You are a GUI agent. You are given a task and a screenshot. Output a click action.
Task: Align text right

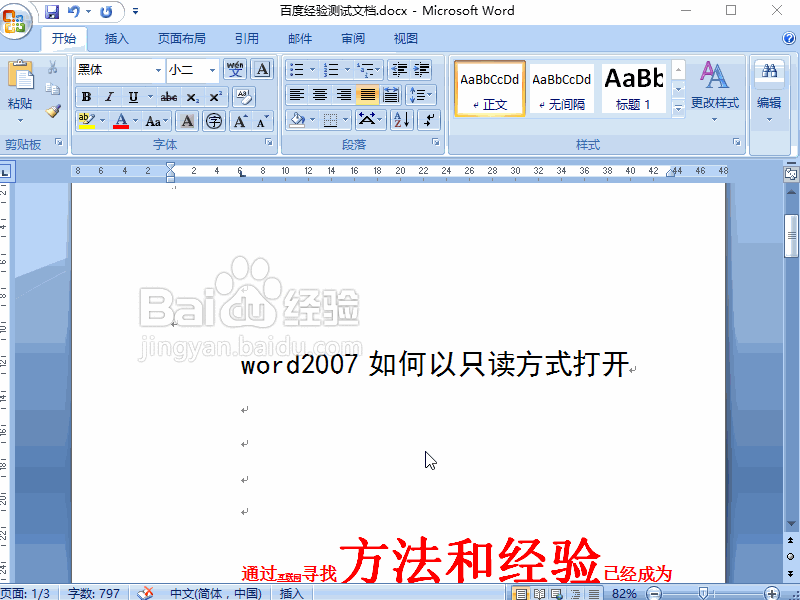pyautogui.click(x=343, y=95)
